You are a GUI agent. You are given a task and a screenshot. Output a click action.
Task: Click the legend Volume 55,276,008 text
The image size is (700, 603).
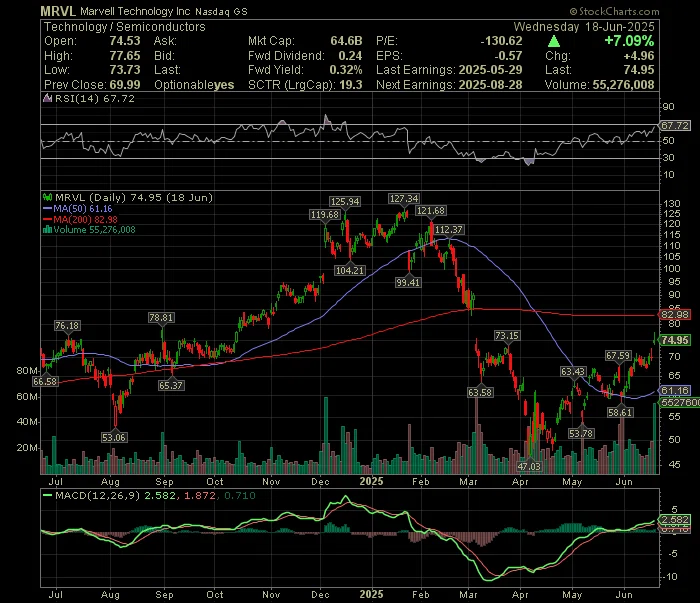click(x=94, y=230)
